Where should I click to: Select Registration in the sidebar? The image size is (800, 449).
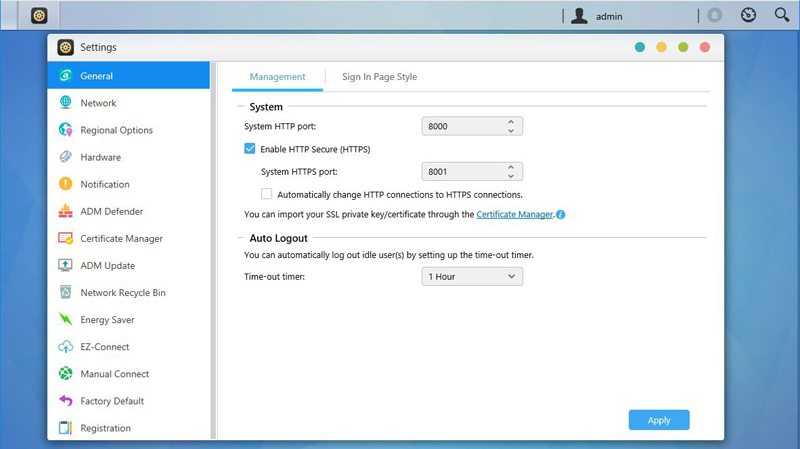click(x=129, y=427)
